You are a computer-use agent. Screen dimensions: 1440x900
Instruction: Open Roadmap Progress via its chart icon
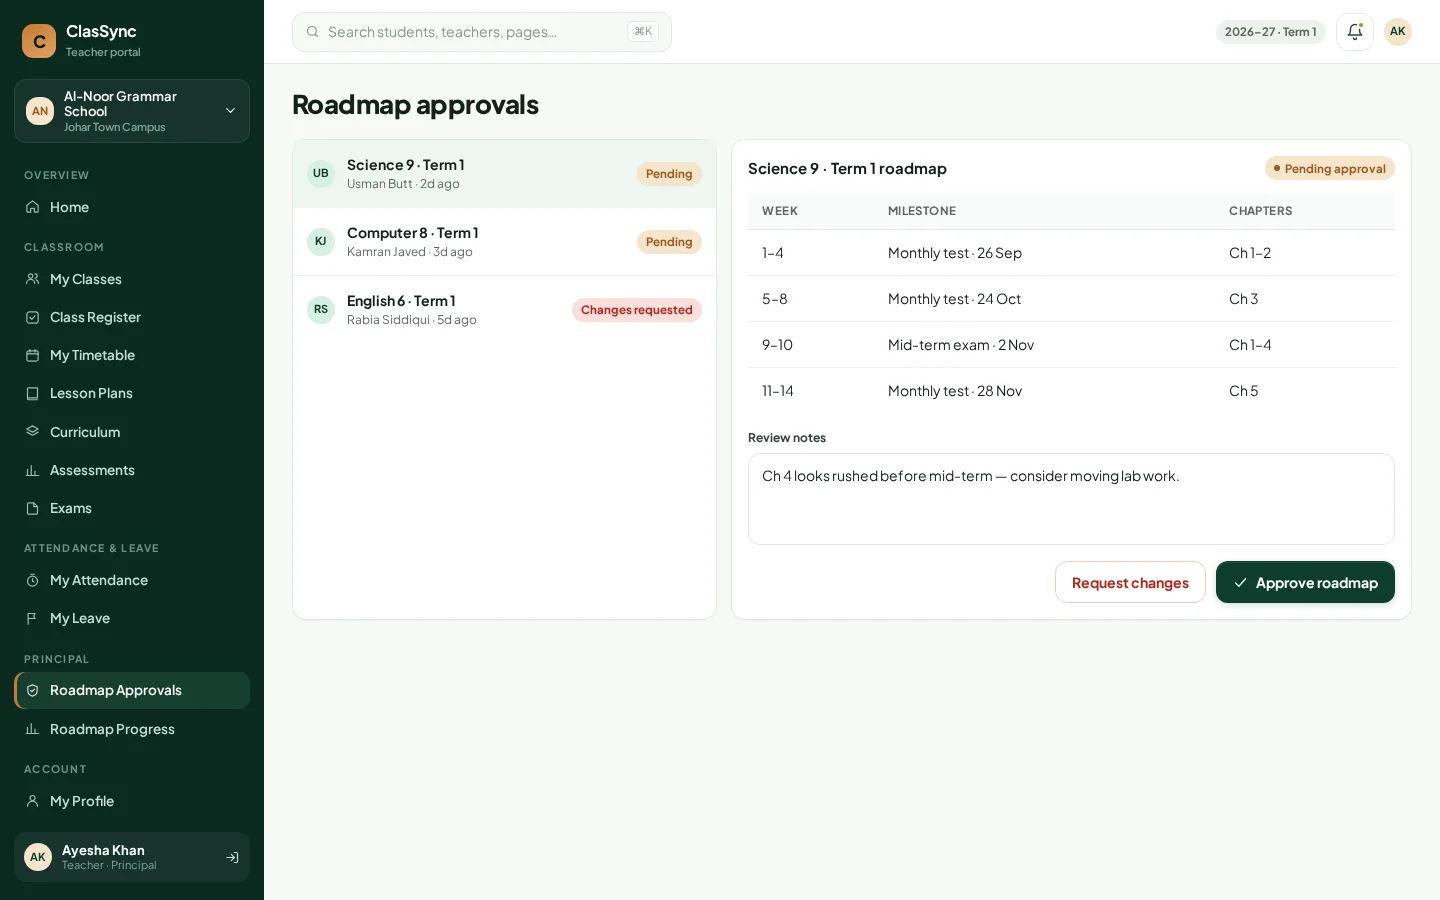pos(32,729)
